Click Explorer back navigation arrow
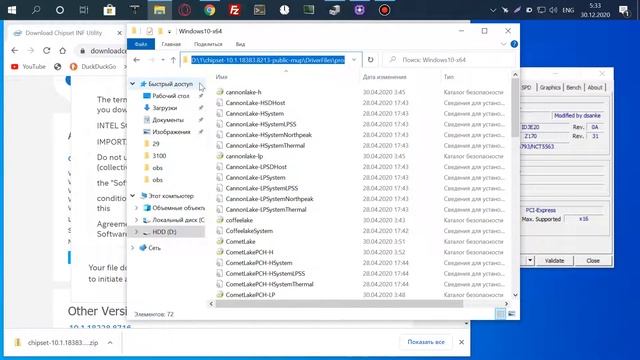Viewport: 640px width, 360px height. point(137,60)
